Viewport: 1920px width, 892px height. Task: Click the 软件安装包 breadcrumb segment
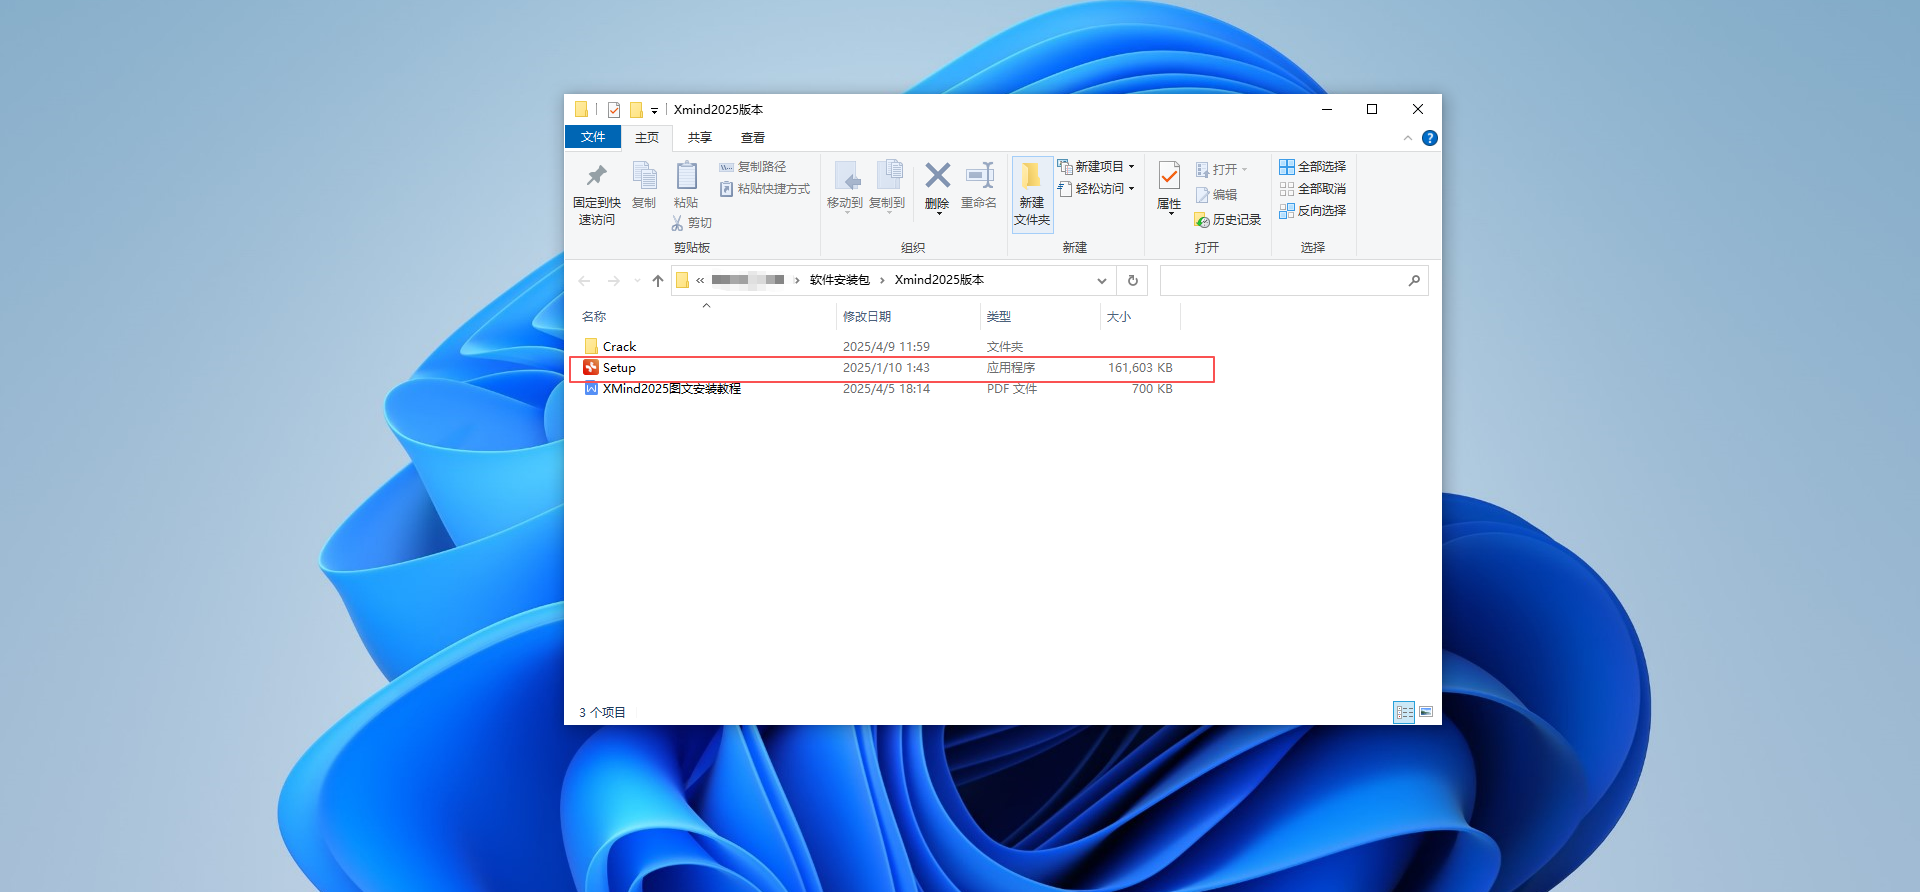pos(840,280)
